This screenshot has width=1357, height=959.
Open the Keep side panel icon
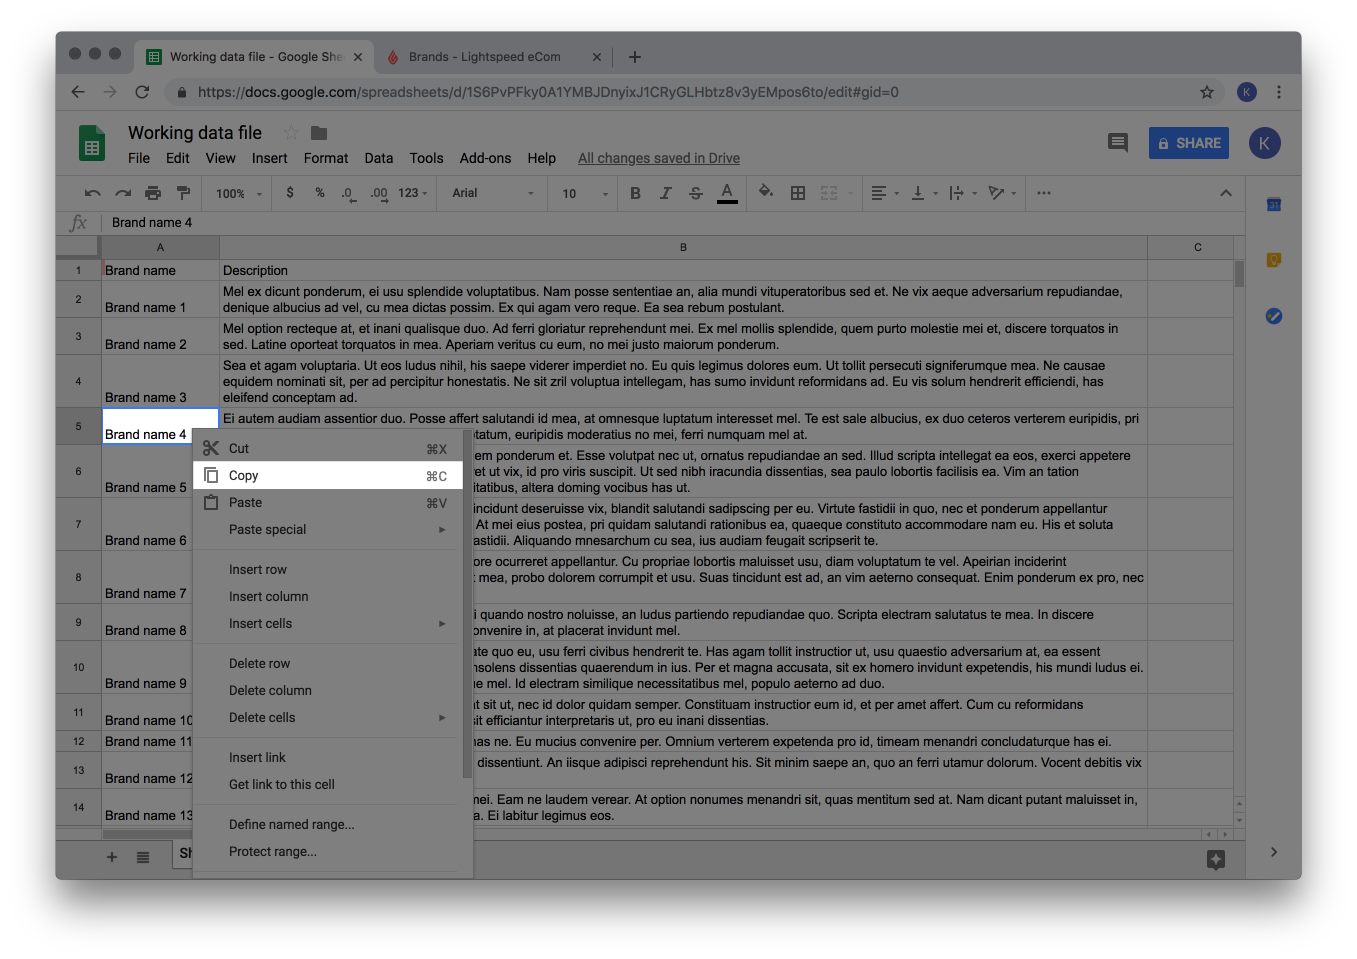pos(1274,260)
